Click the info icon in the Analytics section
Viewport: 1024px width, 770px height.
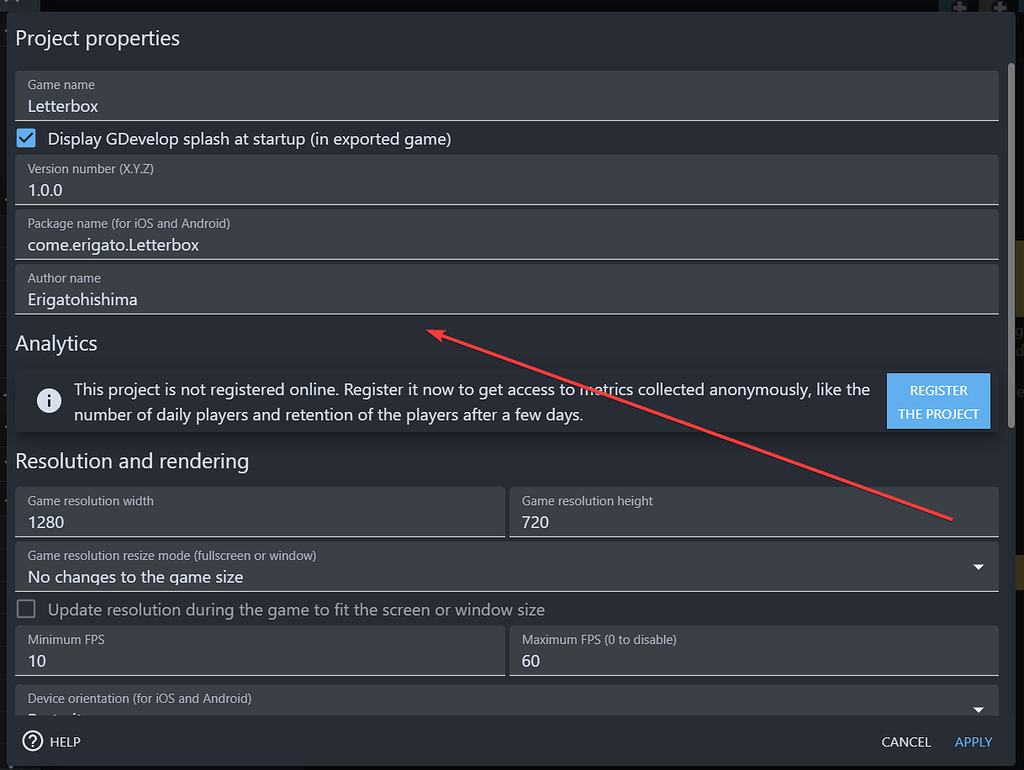point(49,401)
